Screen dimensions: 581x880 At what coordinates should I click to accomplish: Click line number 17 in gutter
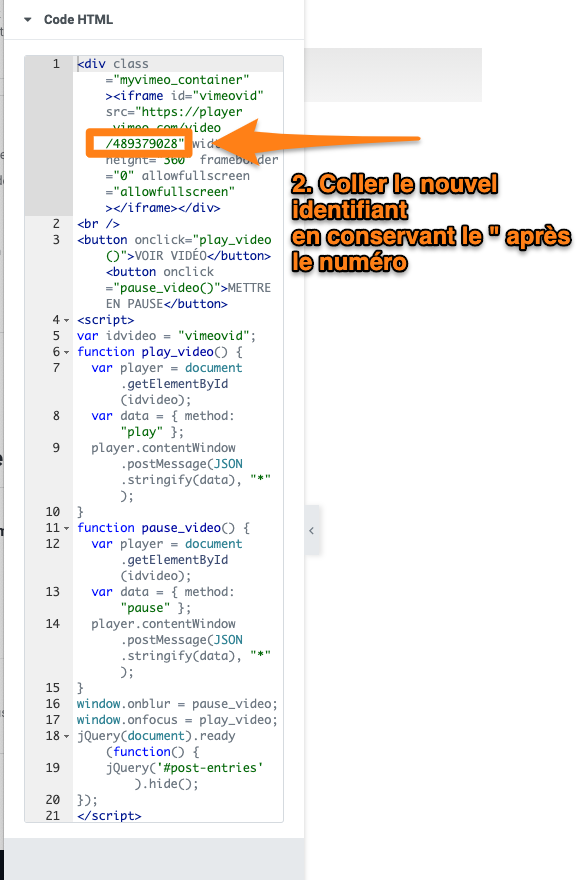pyautogui.click(x=53, y=719)
